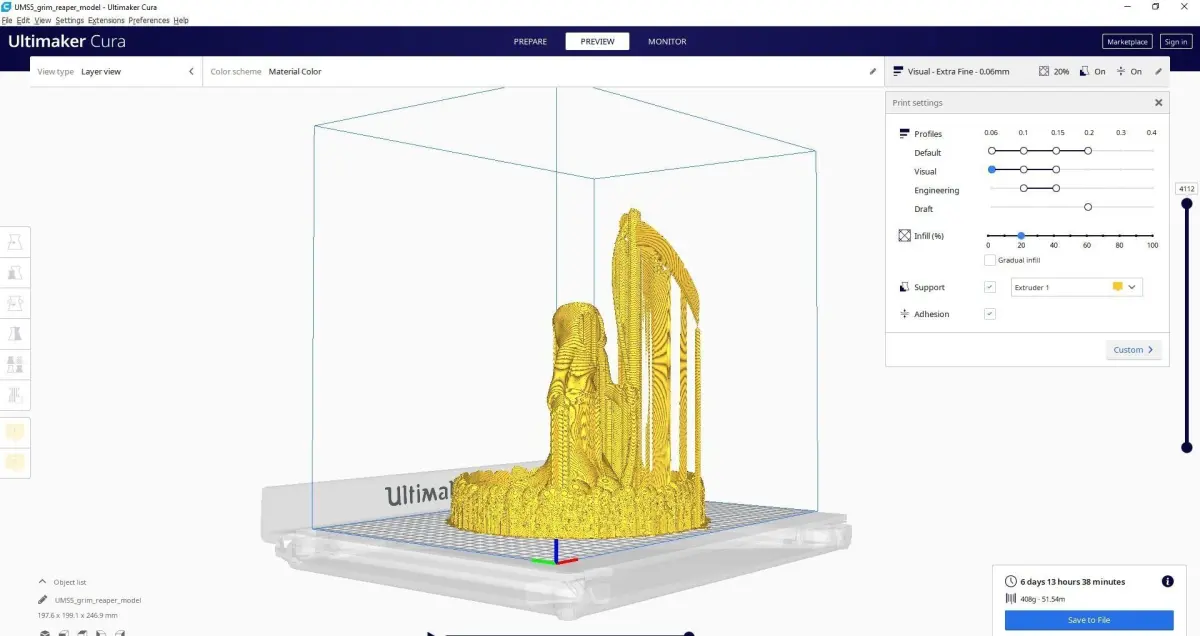The width and height of the screenshot is (1200, 636).
Task: Open the Color scheme Material Color dropdown
Action: click(x=542, y=72)
